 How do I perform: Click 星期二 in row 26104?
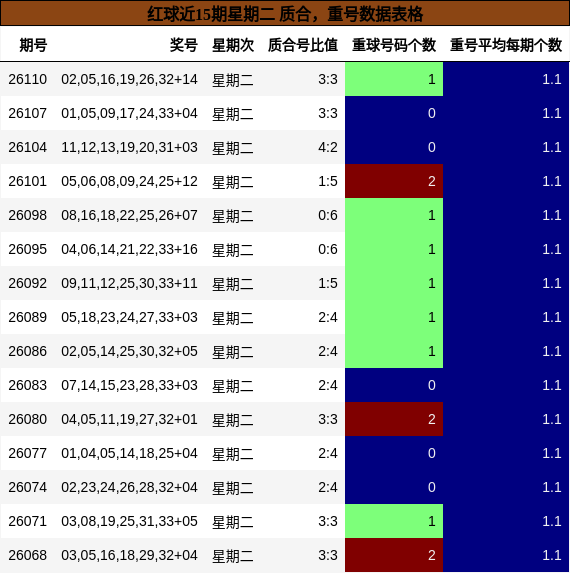(233, 148)
